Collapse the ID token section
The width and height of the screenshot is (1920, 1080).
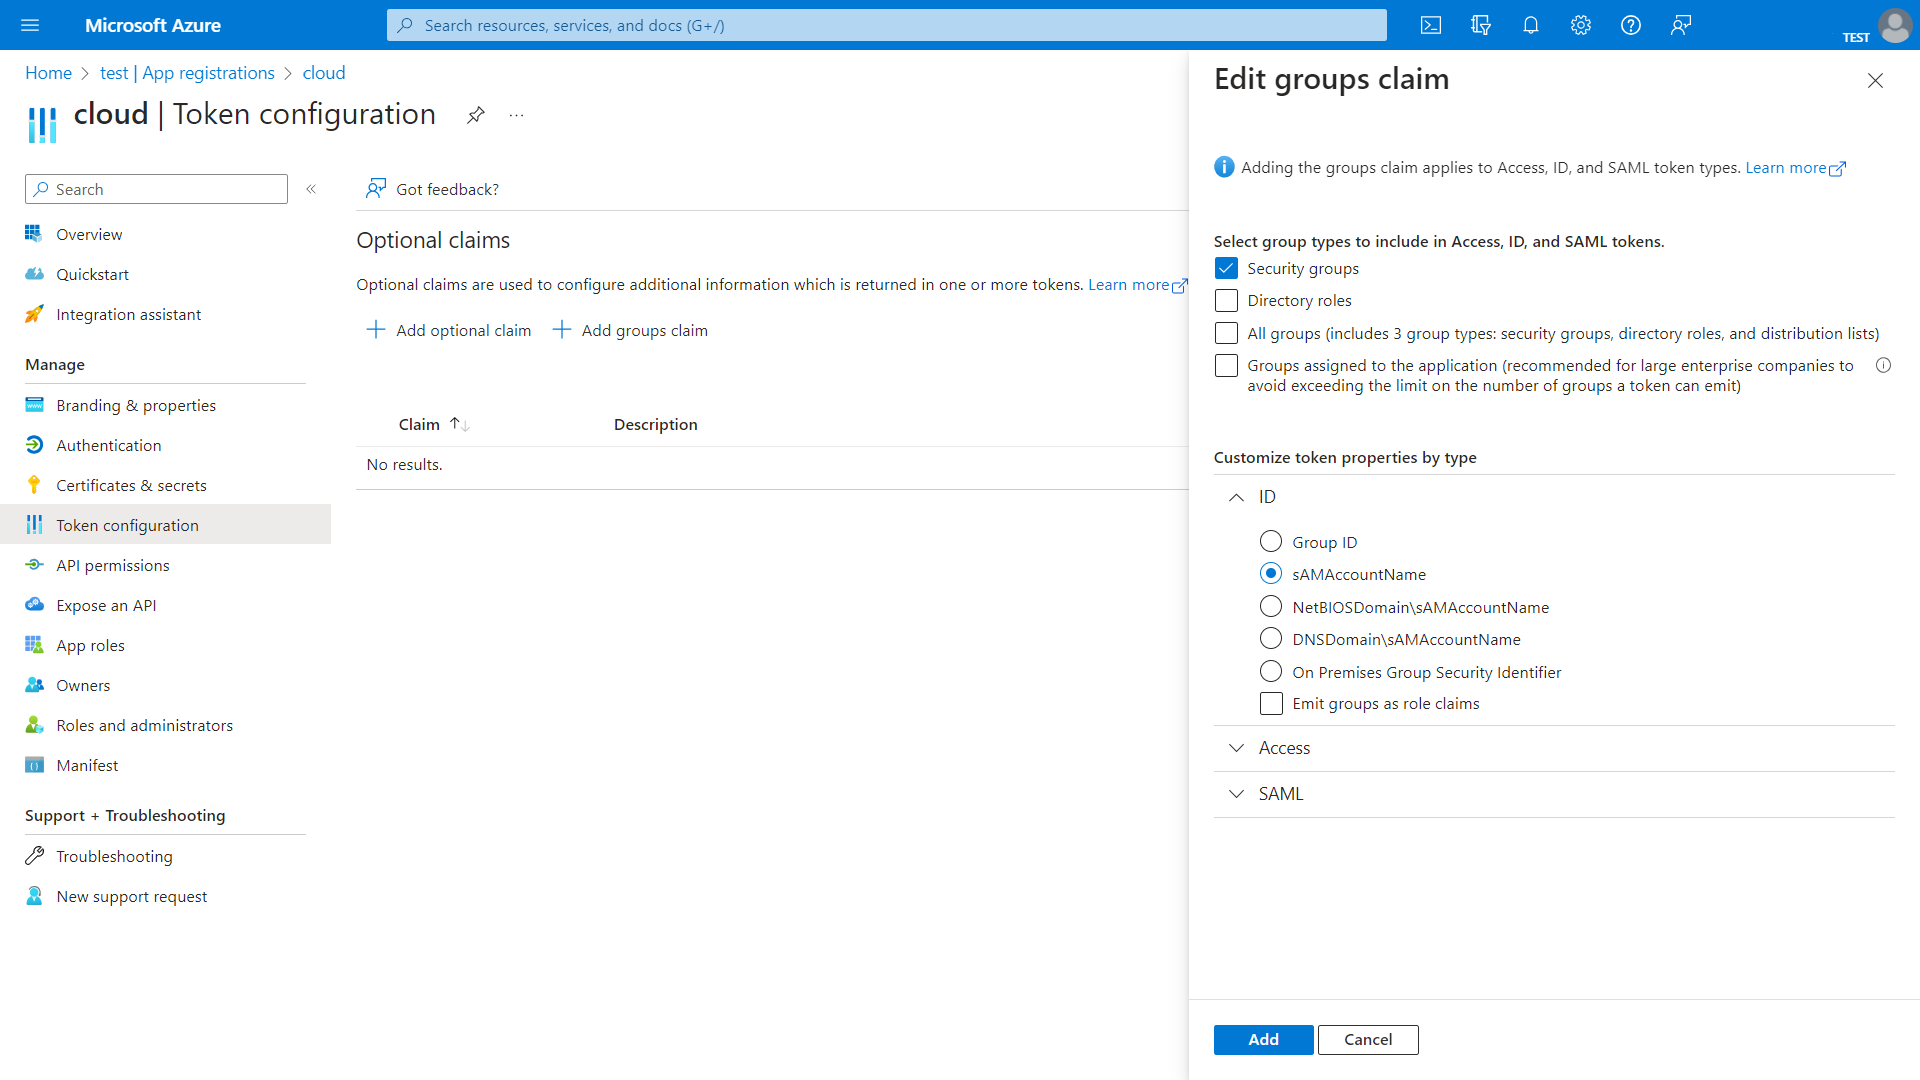click(1237, 497)
